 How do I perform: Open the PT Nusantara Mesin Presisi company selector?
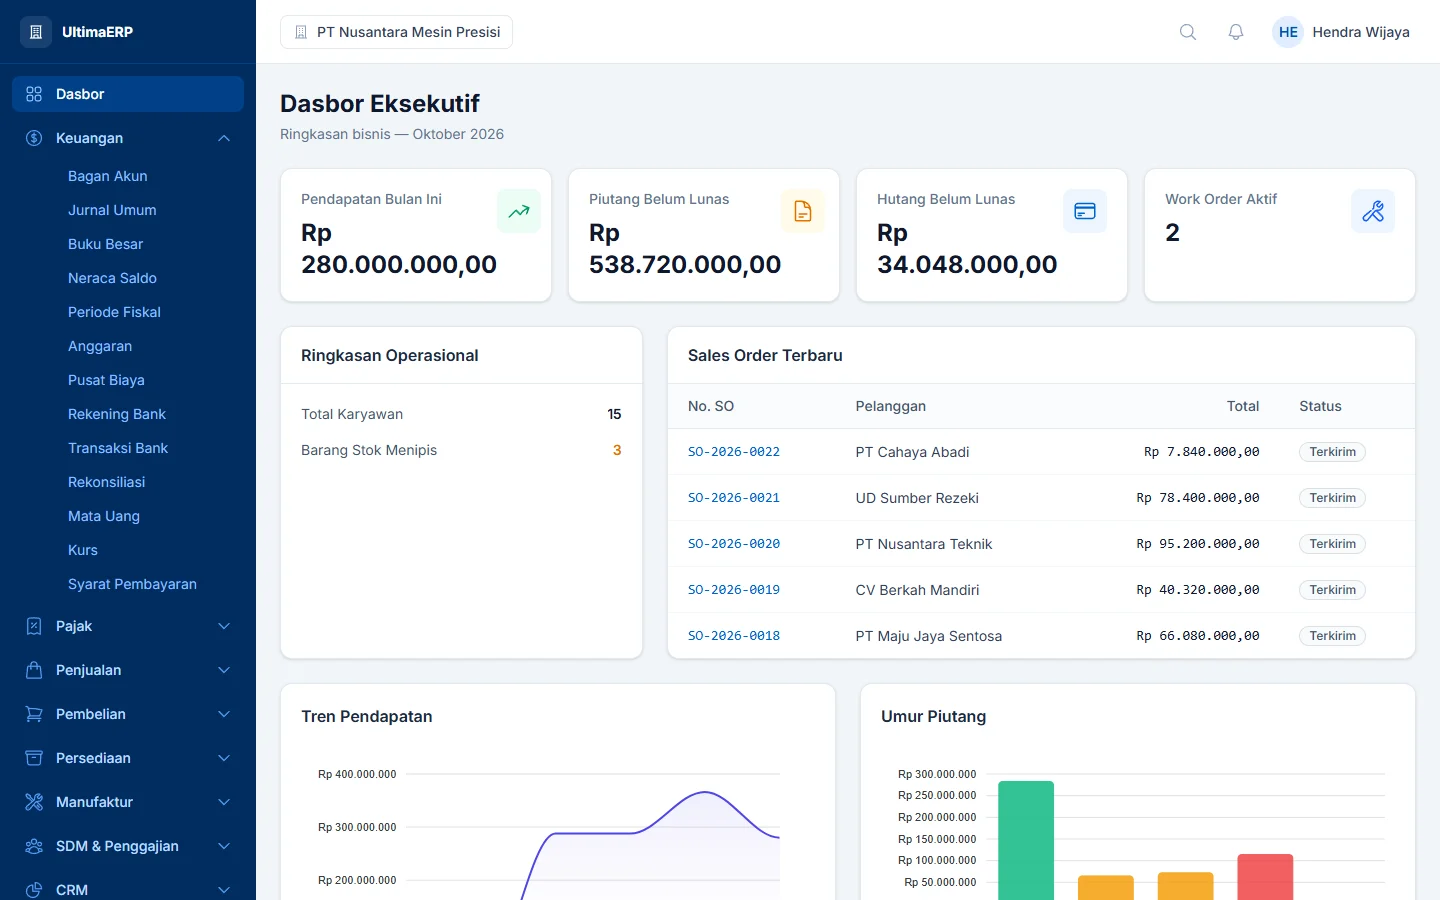coord(396,32)
